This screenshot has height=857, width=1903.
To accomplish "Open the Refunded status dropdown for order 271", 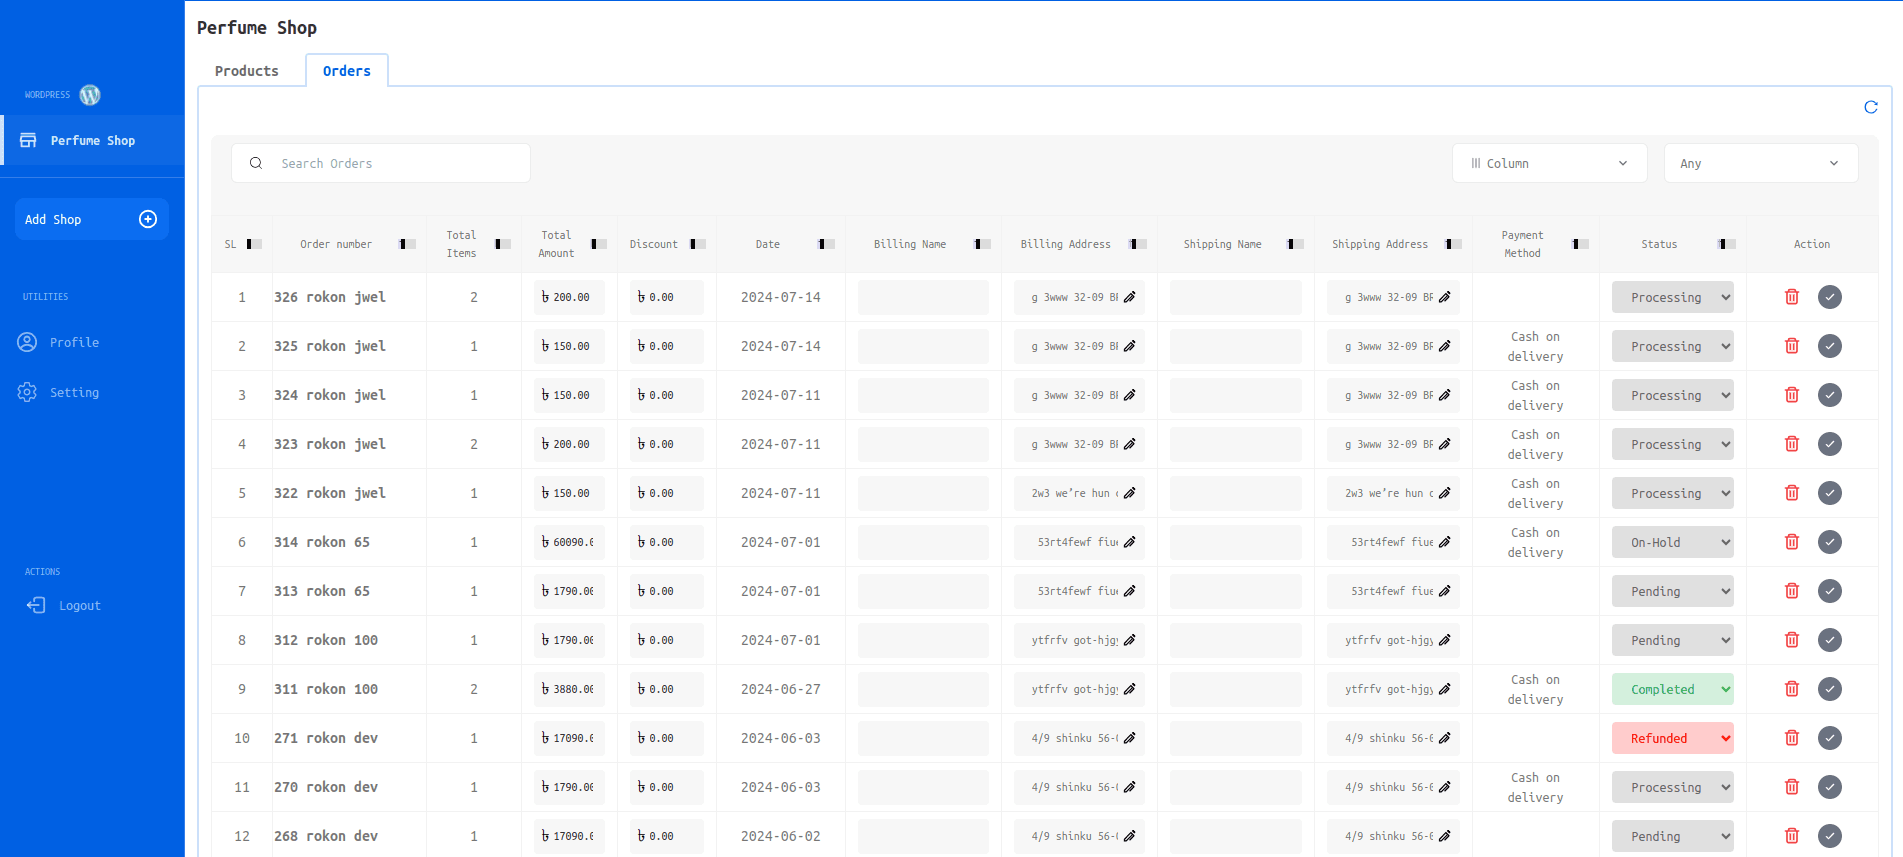I will [1672, 738].
